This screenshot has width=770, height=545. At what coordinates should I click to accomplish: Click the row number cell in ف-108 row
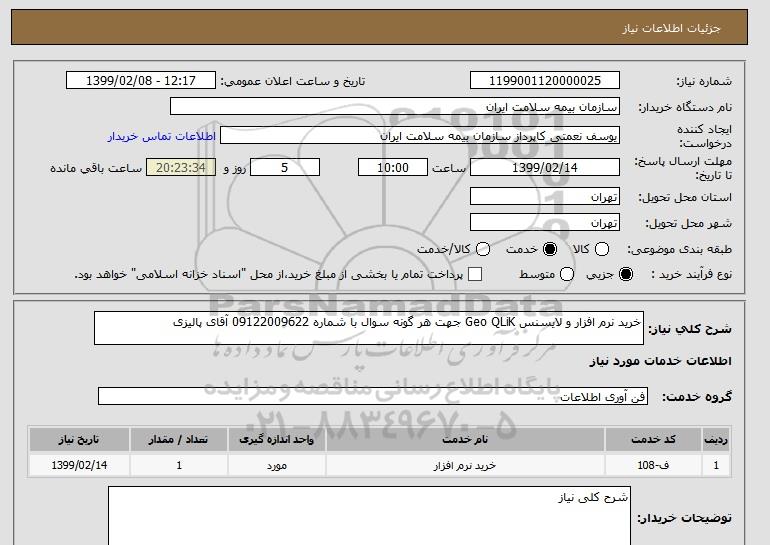pos(716,465)
